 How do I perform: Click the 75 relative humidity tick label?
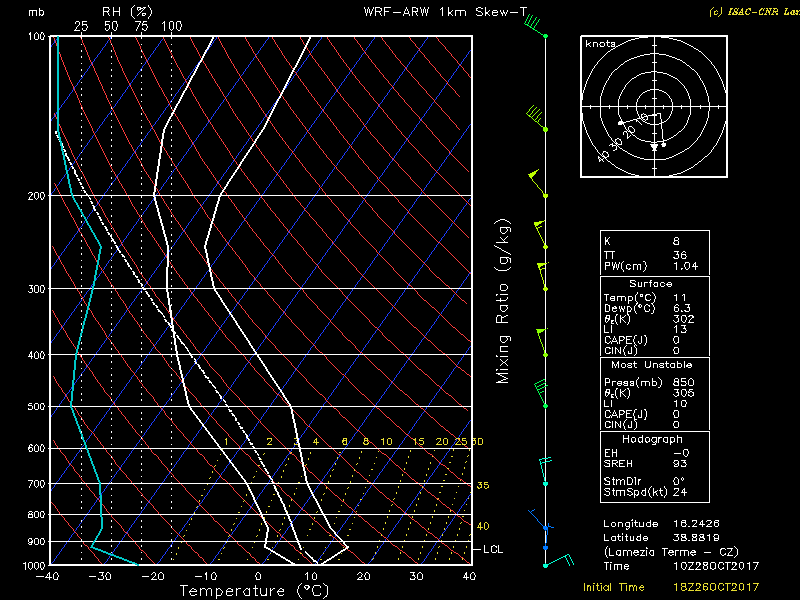pyautogui.click(x=141, y=27)
